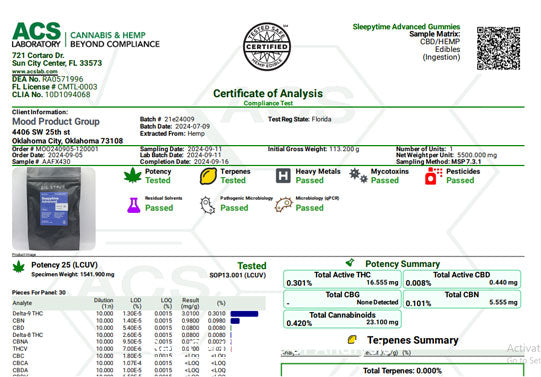Click Specimen Weight 1541.900 mg
This screenshot has width=541, height=377.
(x=73, y=275)
